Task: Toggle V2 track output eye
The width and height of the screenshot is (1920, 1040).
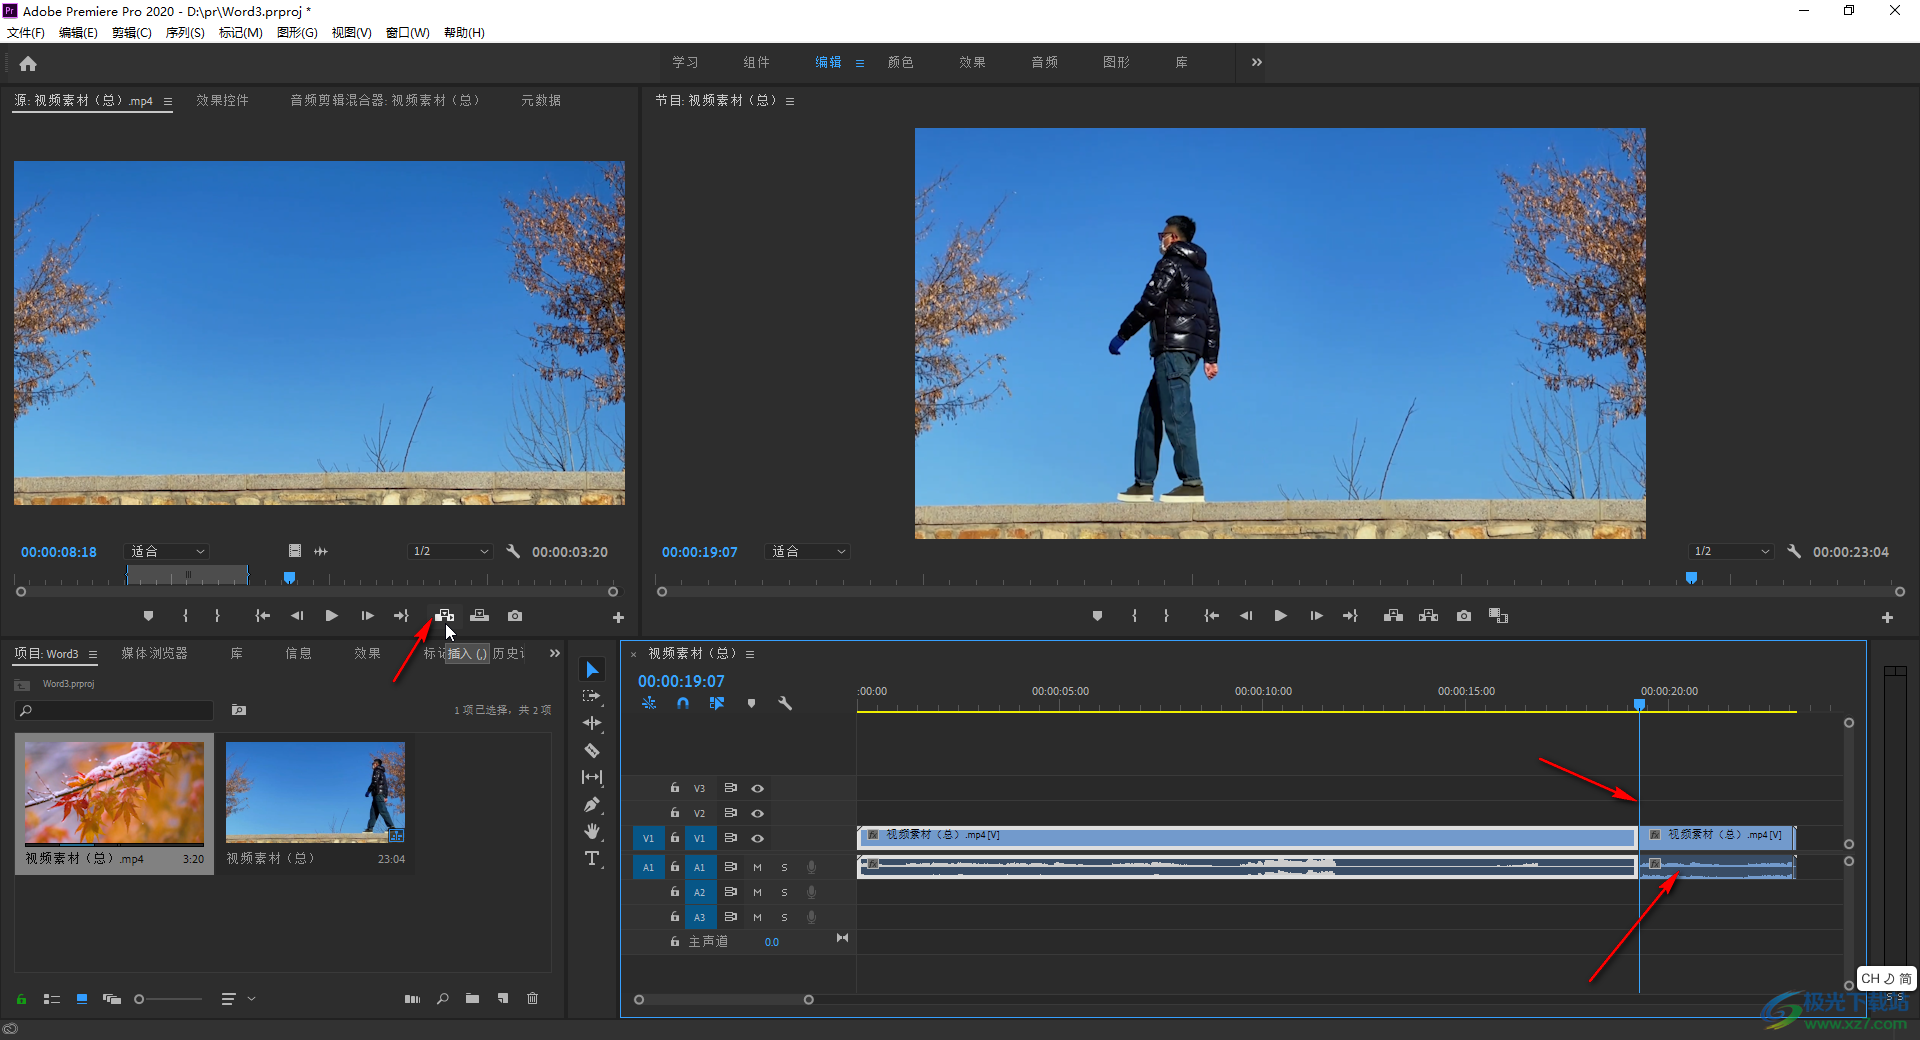Action: 758,813
